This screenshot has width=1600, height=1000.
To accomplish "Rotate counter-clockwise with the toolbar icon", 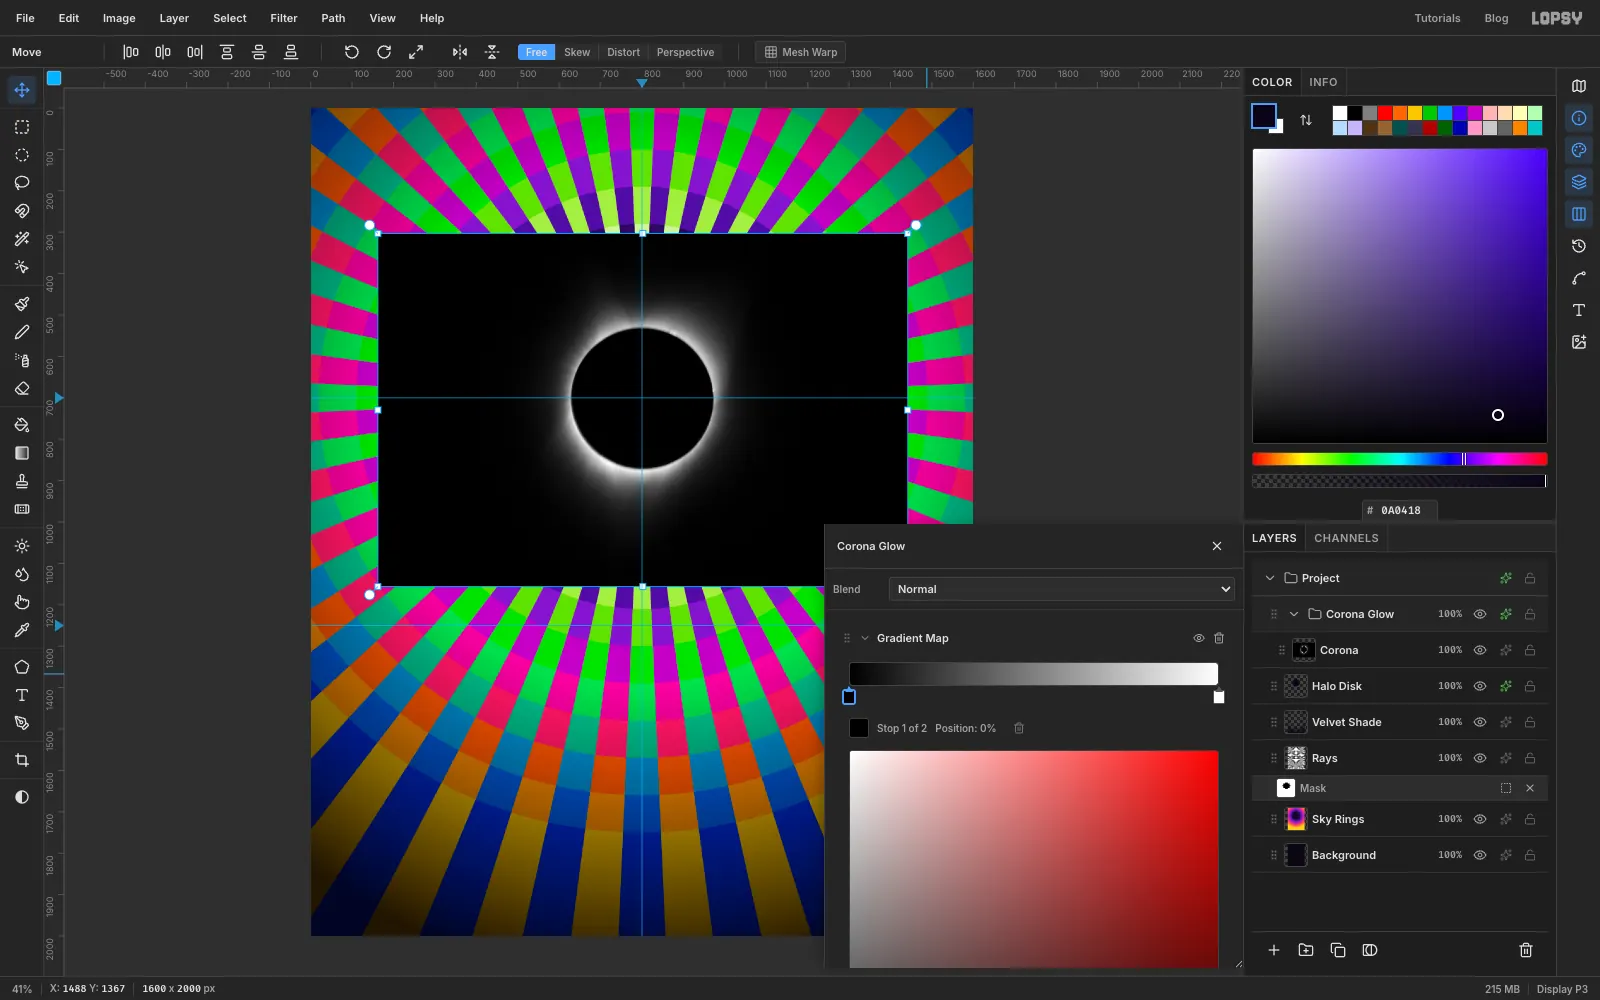I will (352, 52).
